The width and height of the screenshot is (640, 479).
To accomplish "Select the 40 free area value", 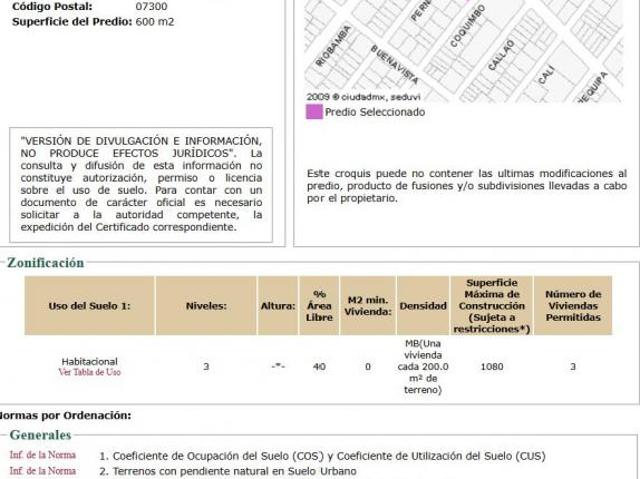I will tap(319, 367).
